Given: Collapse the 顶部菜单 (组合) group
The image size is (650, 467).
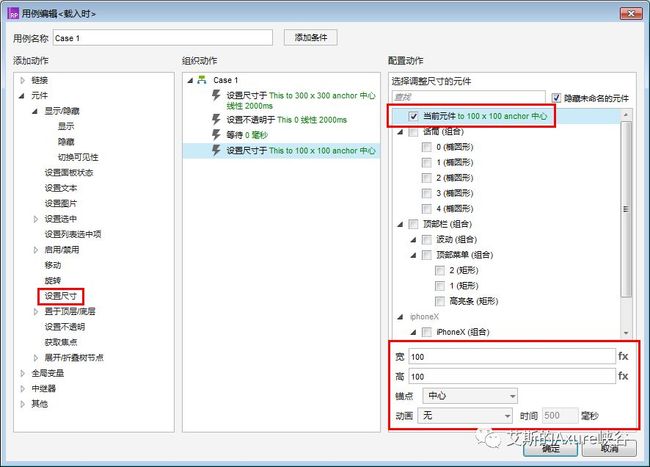Looking at the screenshot, I should point(413,255).
